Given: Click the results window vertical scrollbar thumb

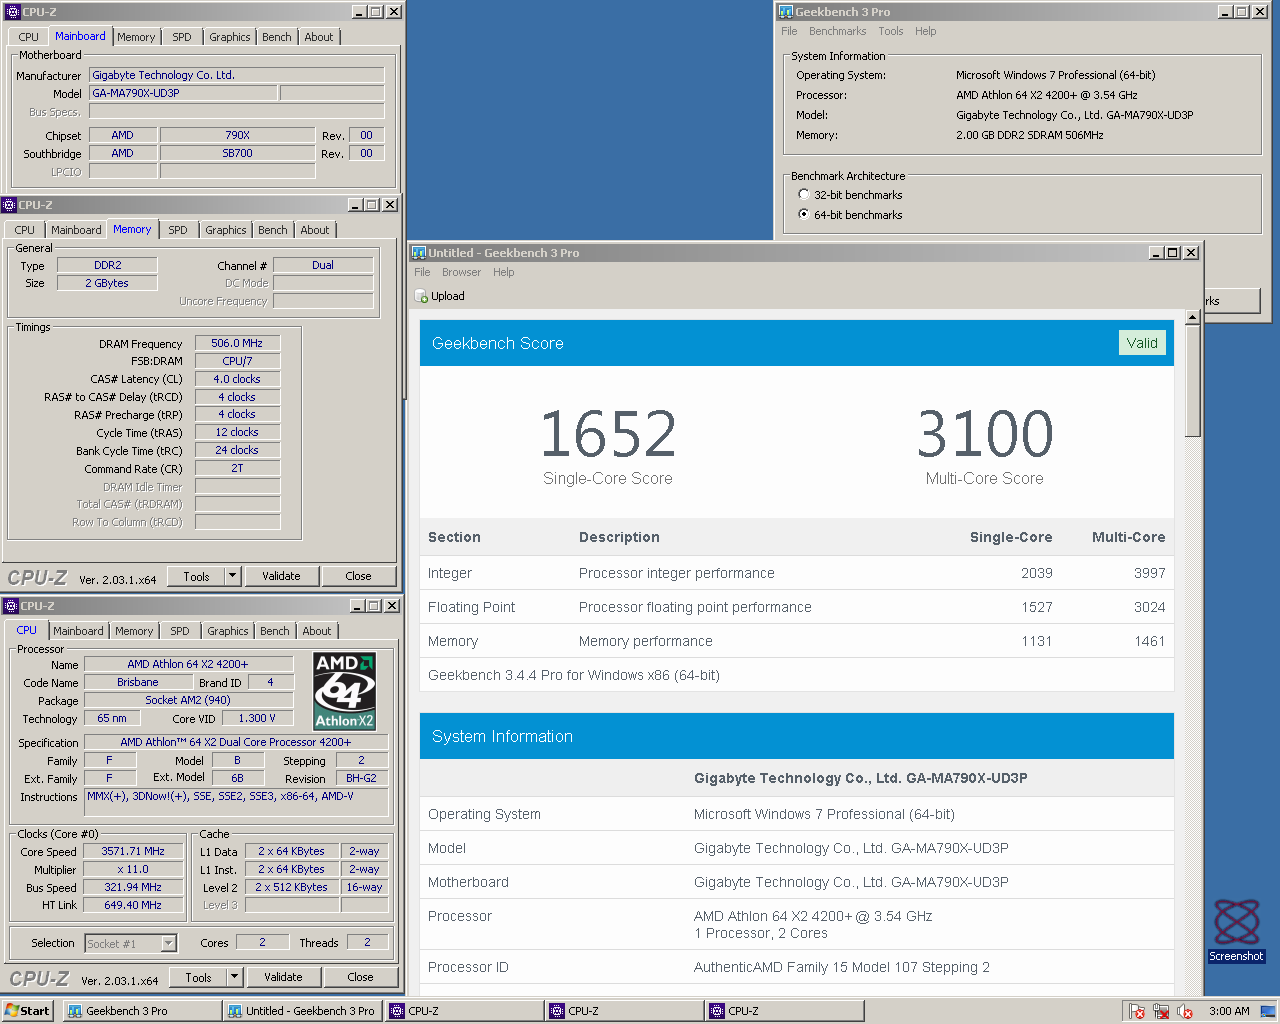Looking at the screenshot, I should point(1192,381).
